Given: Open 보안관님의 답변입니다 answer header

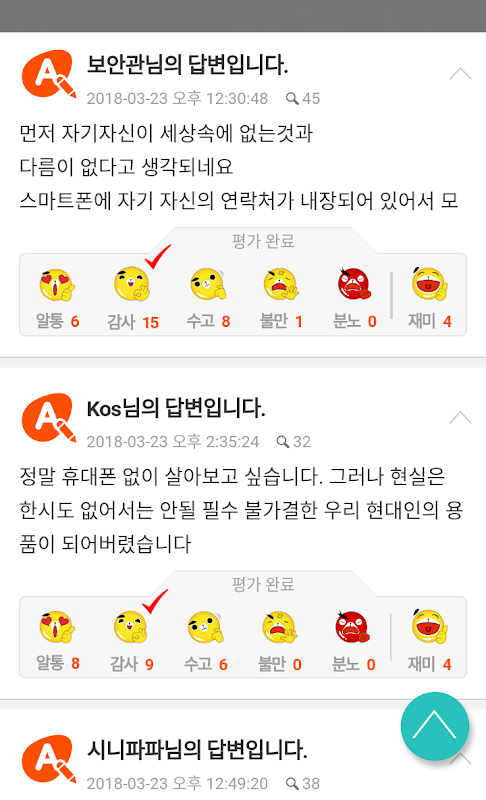Looking at the screenshot, I should pos(187,65).
